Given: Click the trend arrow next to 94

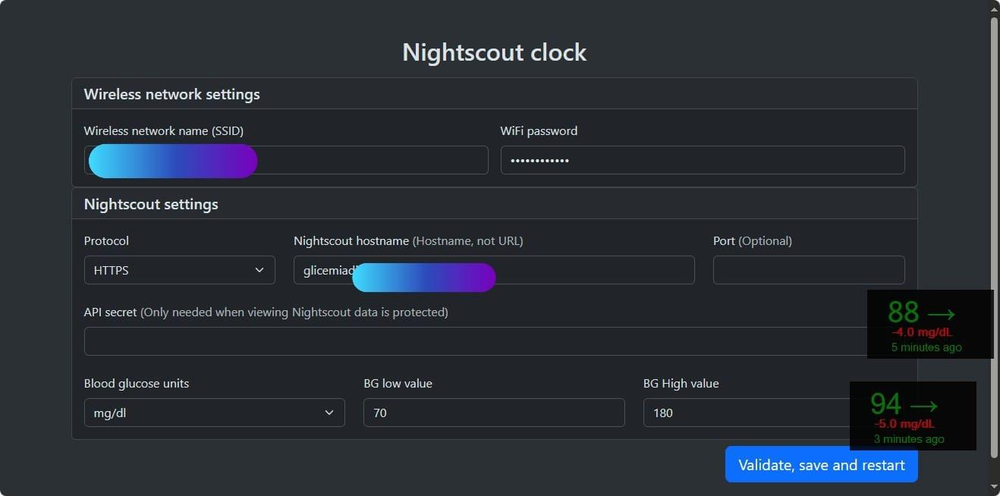Looking at the screenshot, I should tap(923, 405).
